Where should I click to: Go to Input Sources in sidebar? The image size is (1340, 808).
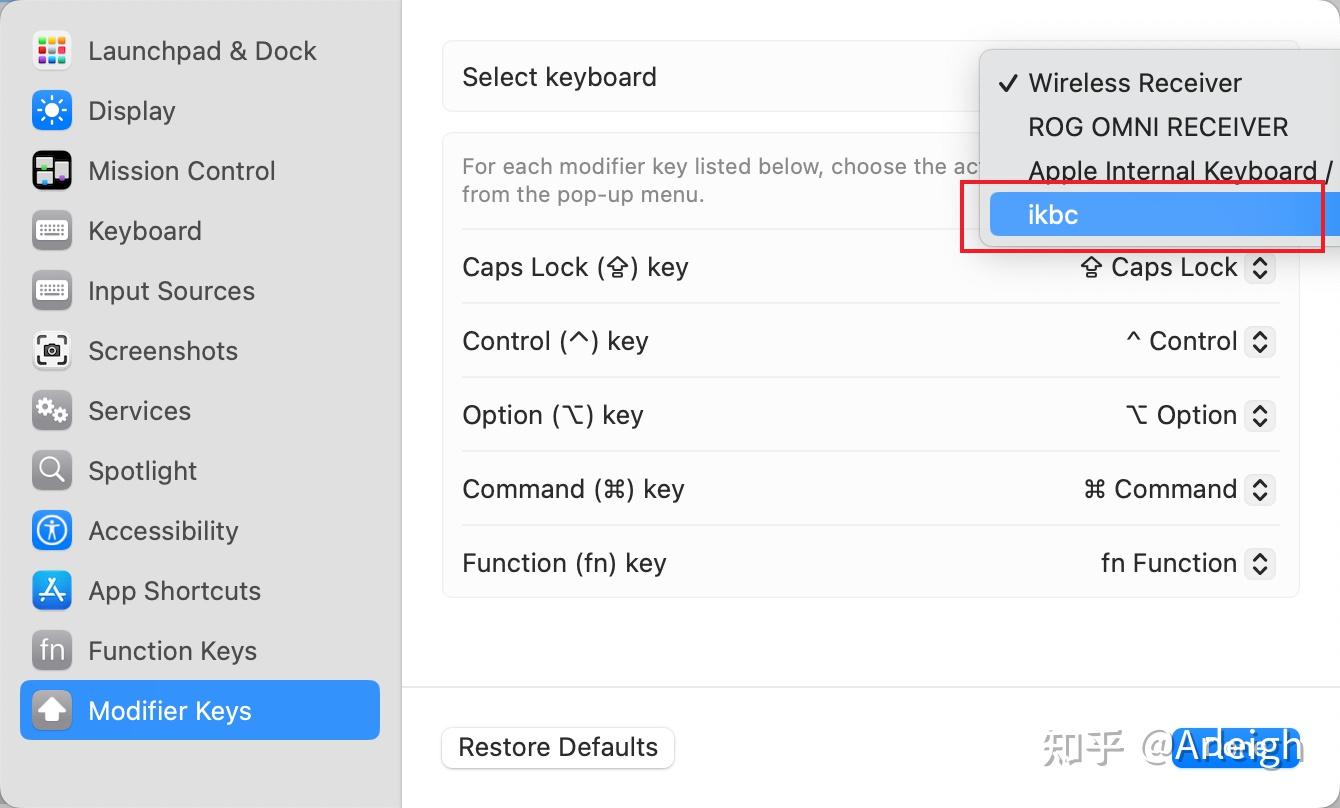click(x=171, y=291)
